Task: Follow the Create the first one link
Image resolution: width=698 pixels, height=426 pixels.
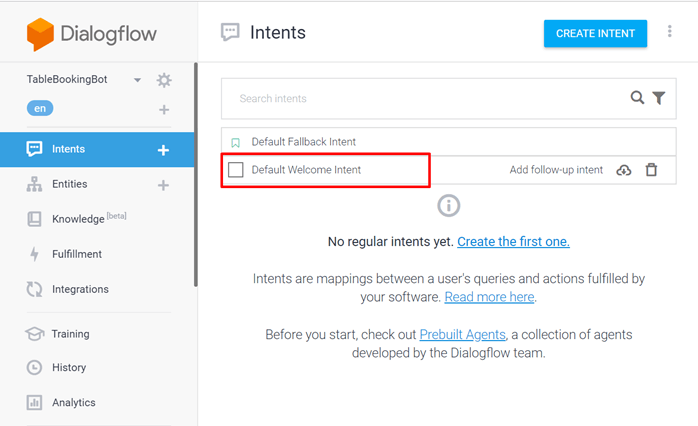Action: coord(513,241)
